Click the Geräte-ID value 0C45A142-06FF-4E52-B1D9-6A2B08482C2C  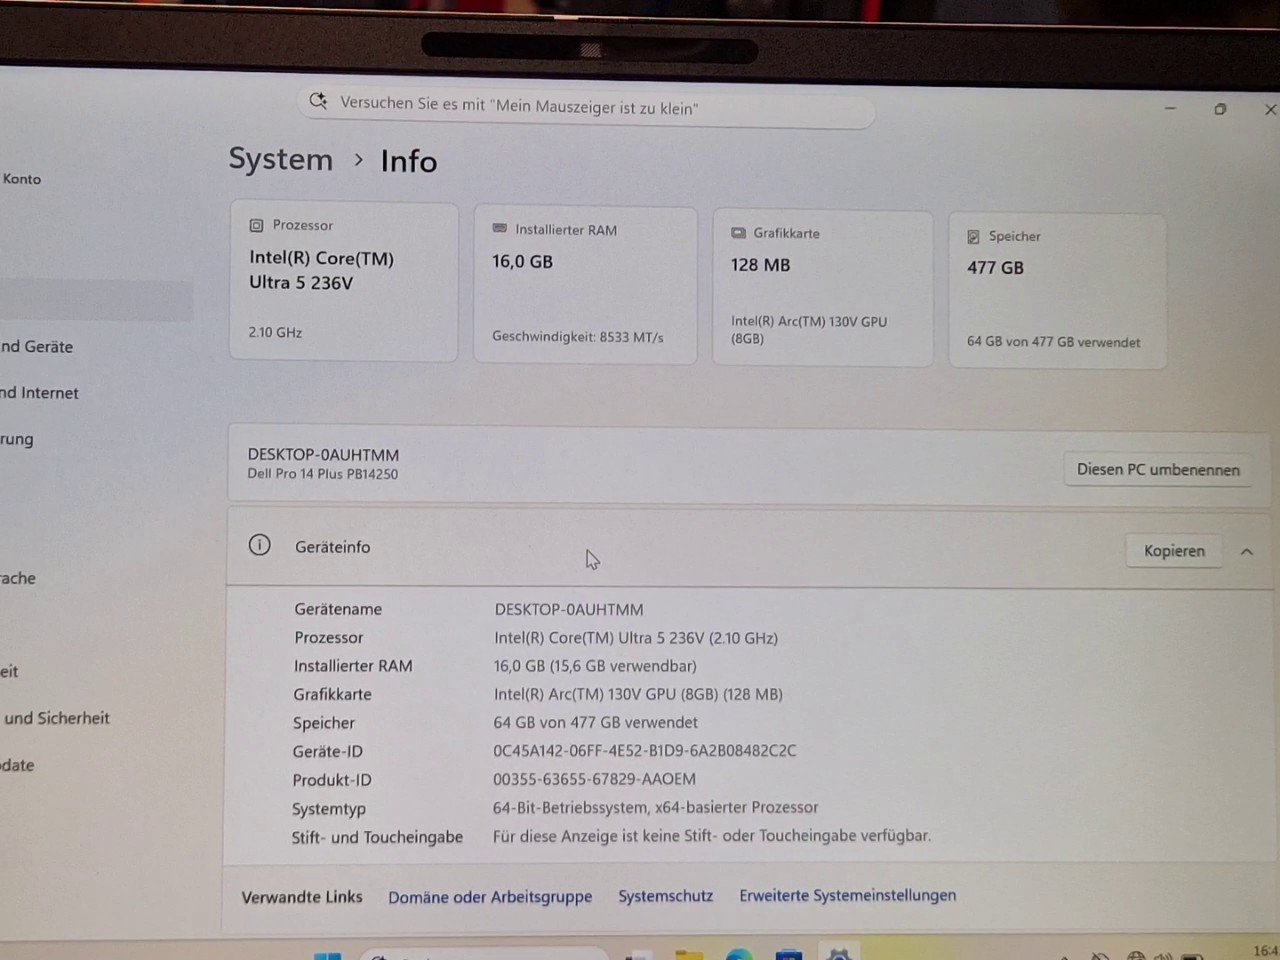pos(645,750)
